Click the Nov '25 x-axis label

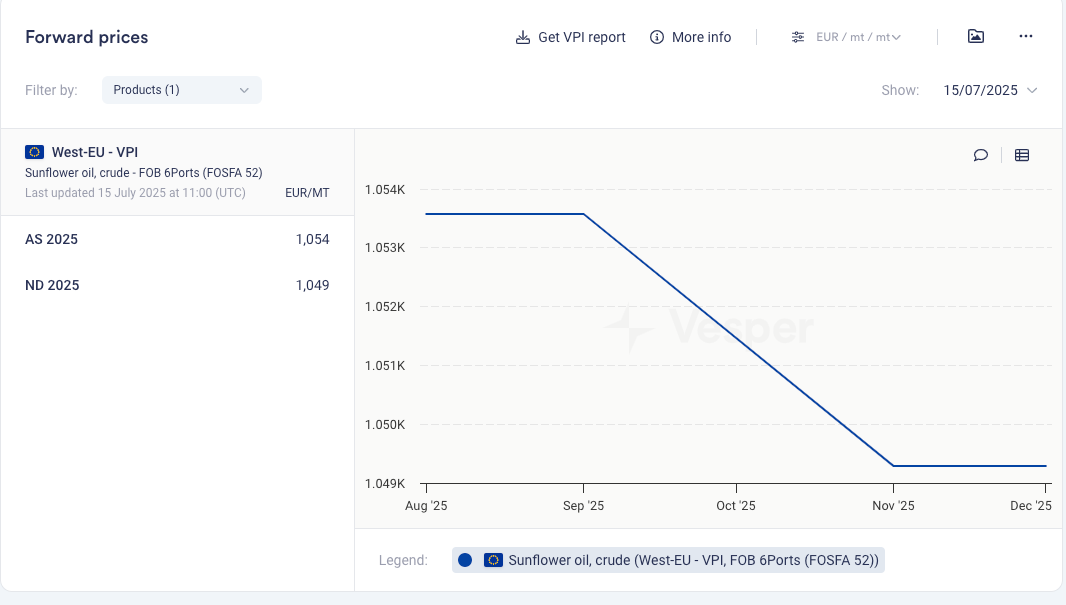893,506
